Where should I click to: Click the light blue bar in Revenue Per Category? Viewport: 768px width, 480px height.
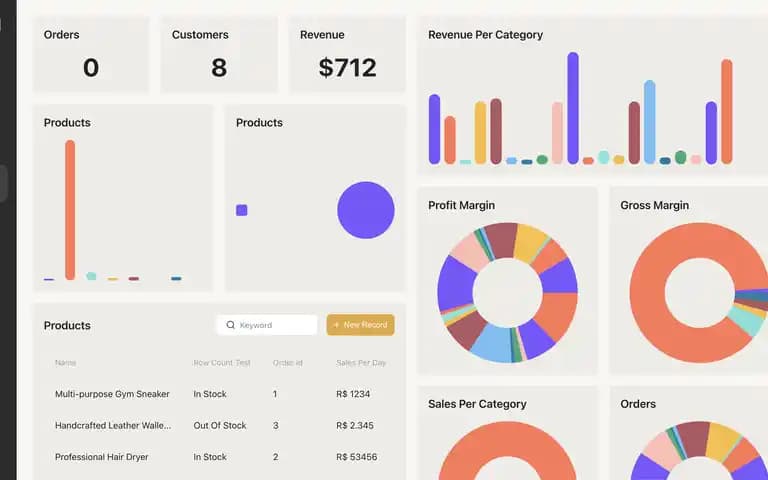(x=650, y=122)
